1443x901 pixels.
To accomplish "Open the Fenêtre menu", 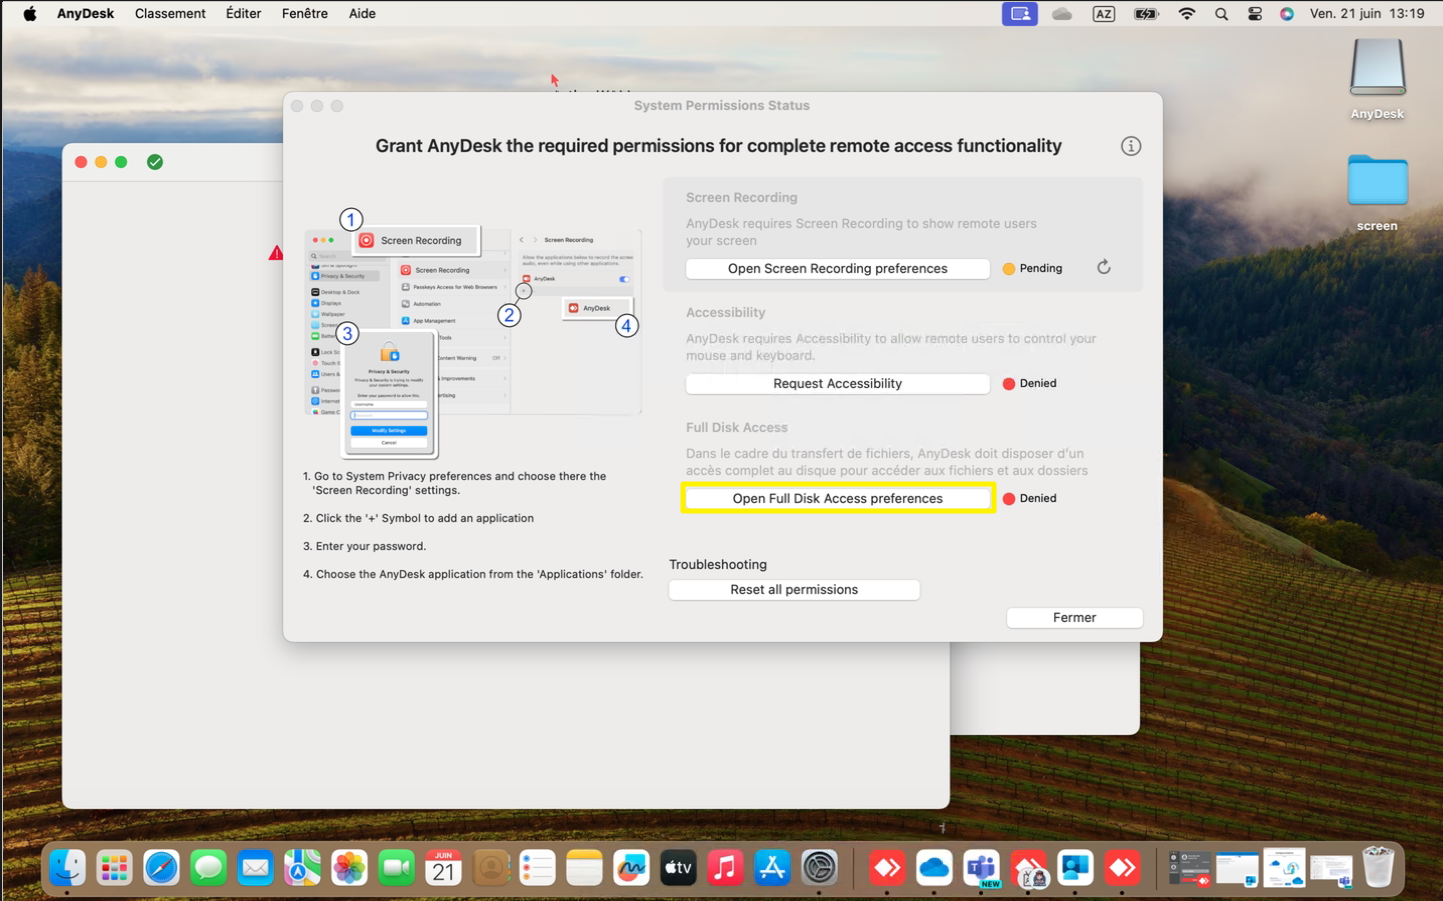I will (305, 14).
